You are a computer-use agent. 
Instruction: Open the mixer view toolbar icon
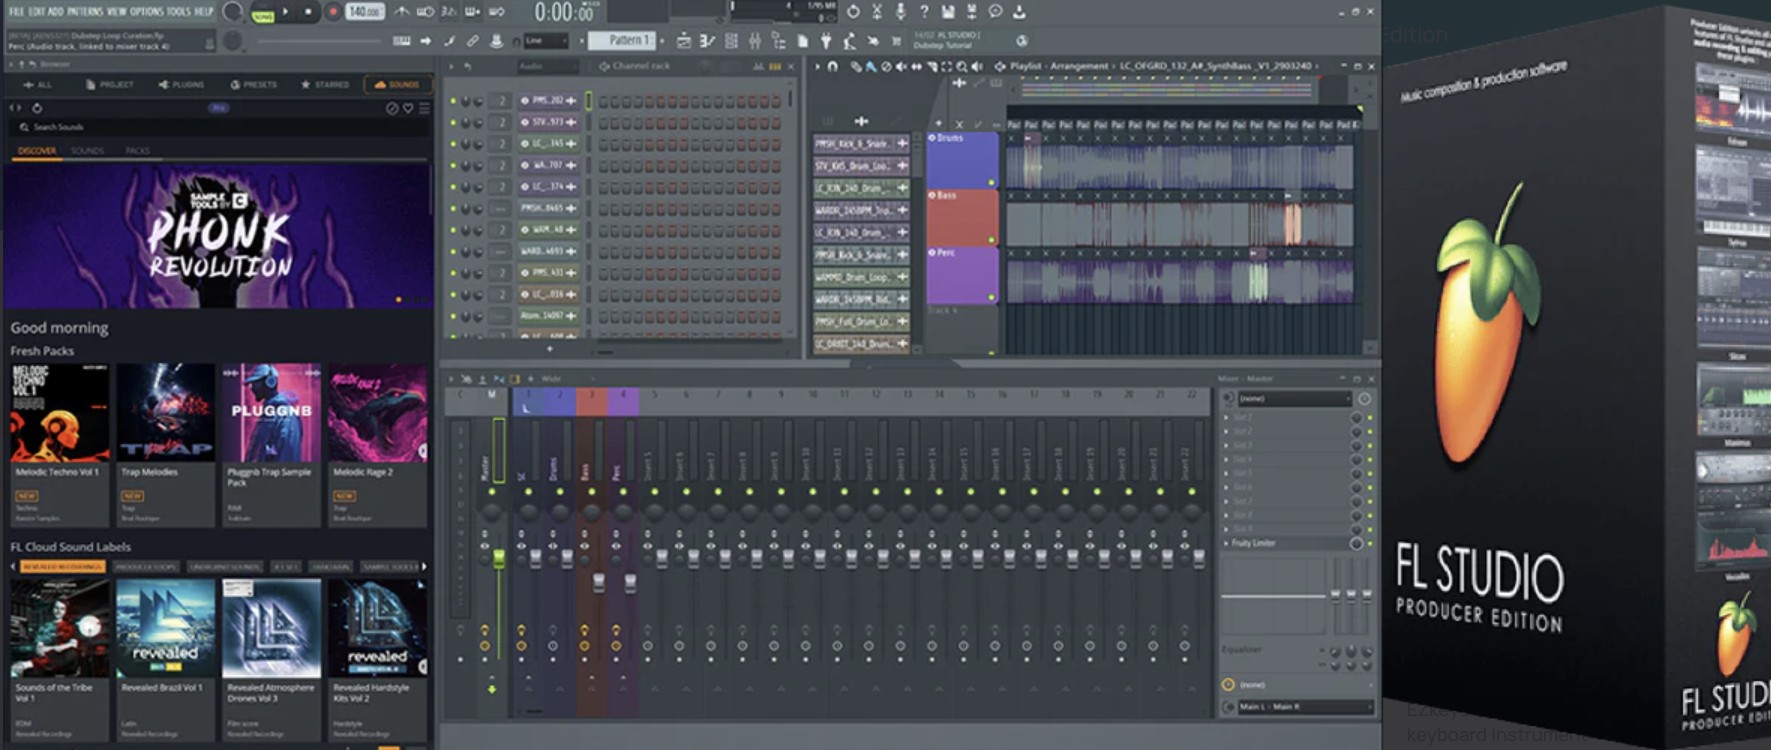755,41
